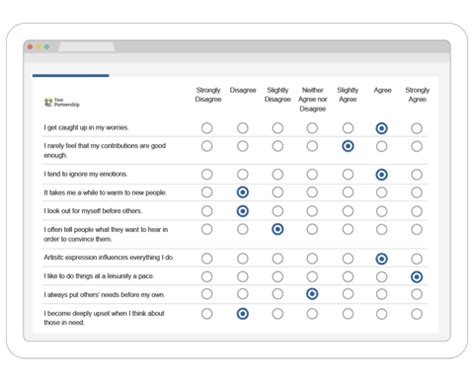Click the 'Strongly Agree' column header
The image size is (474, 385).
(x=417, y=95)
